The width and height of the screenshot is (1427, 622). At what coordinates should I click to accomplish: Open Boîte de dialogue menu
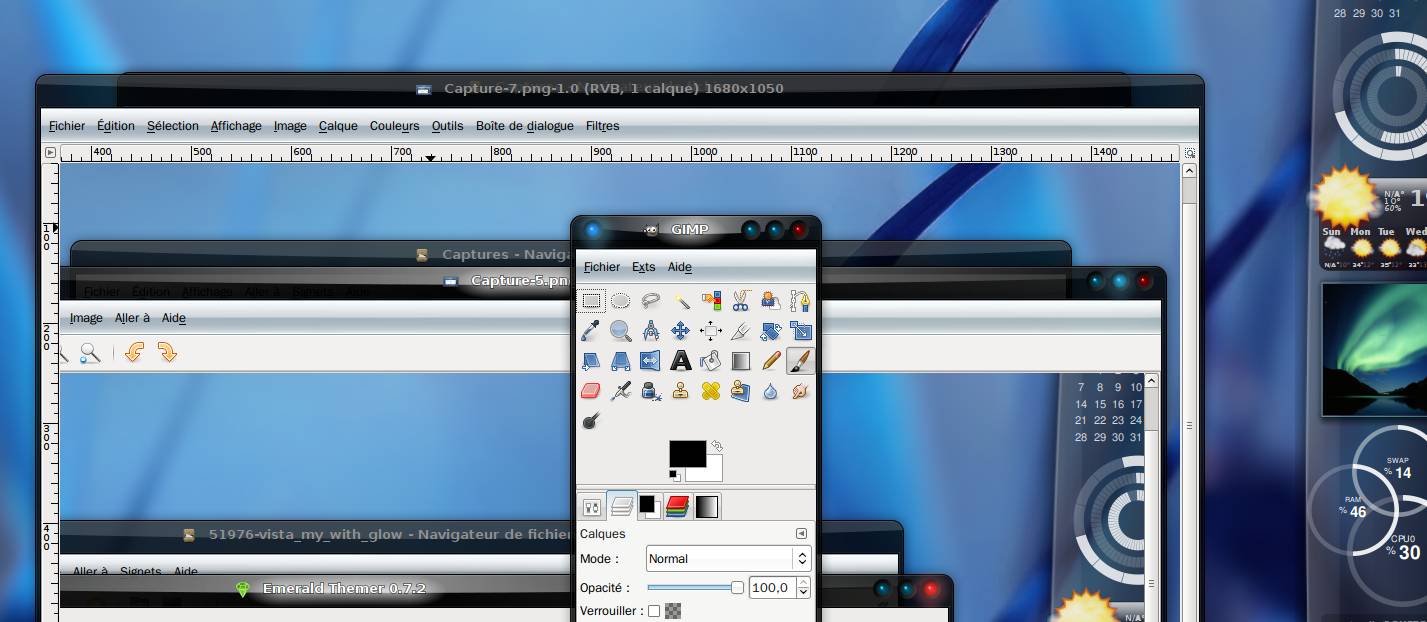point(525,126)
